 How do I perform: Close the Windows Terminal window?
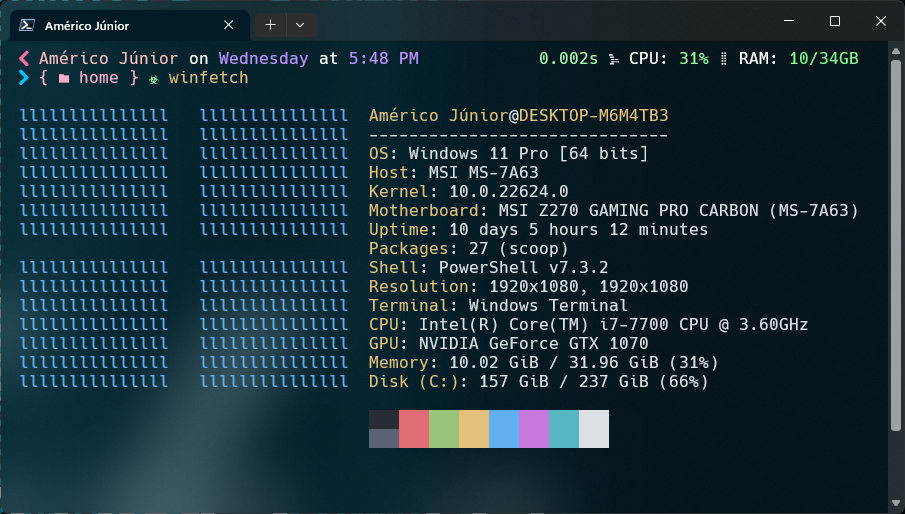coord(881,21)
